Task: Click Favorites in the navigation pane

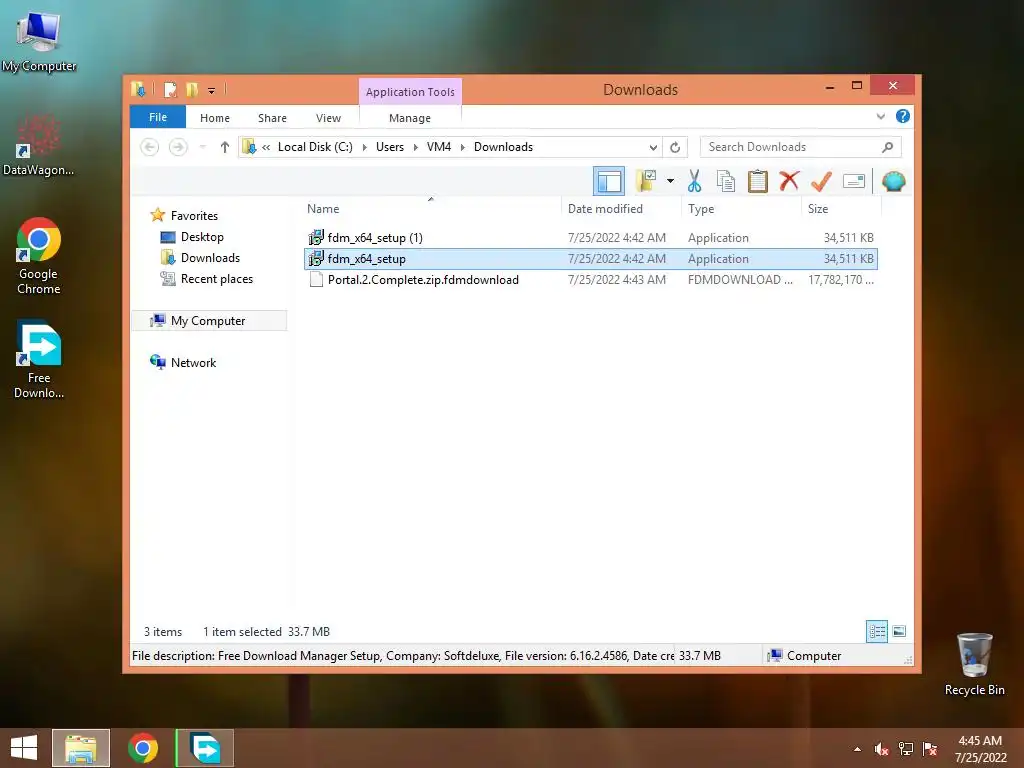Action: pos(194,216)
